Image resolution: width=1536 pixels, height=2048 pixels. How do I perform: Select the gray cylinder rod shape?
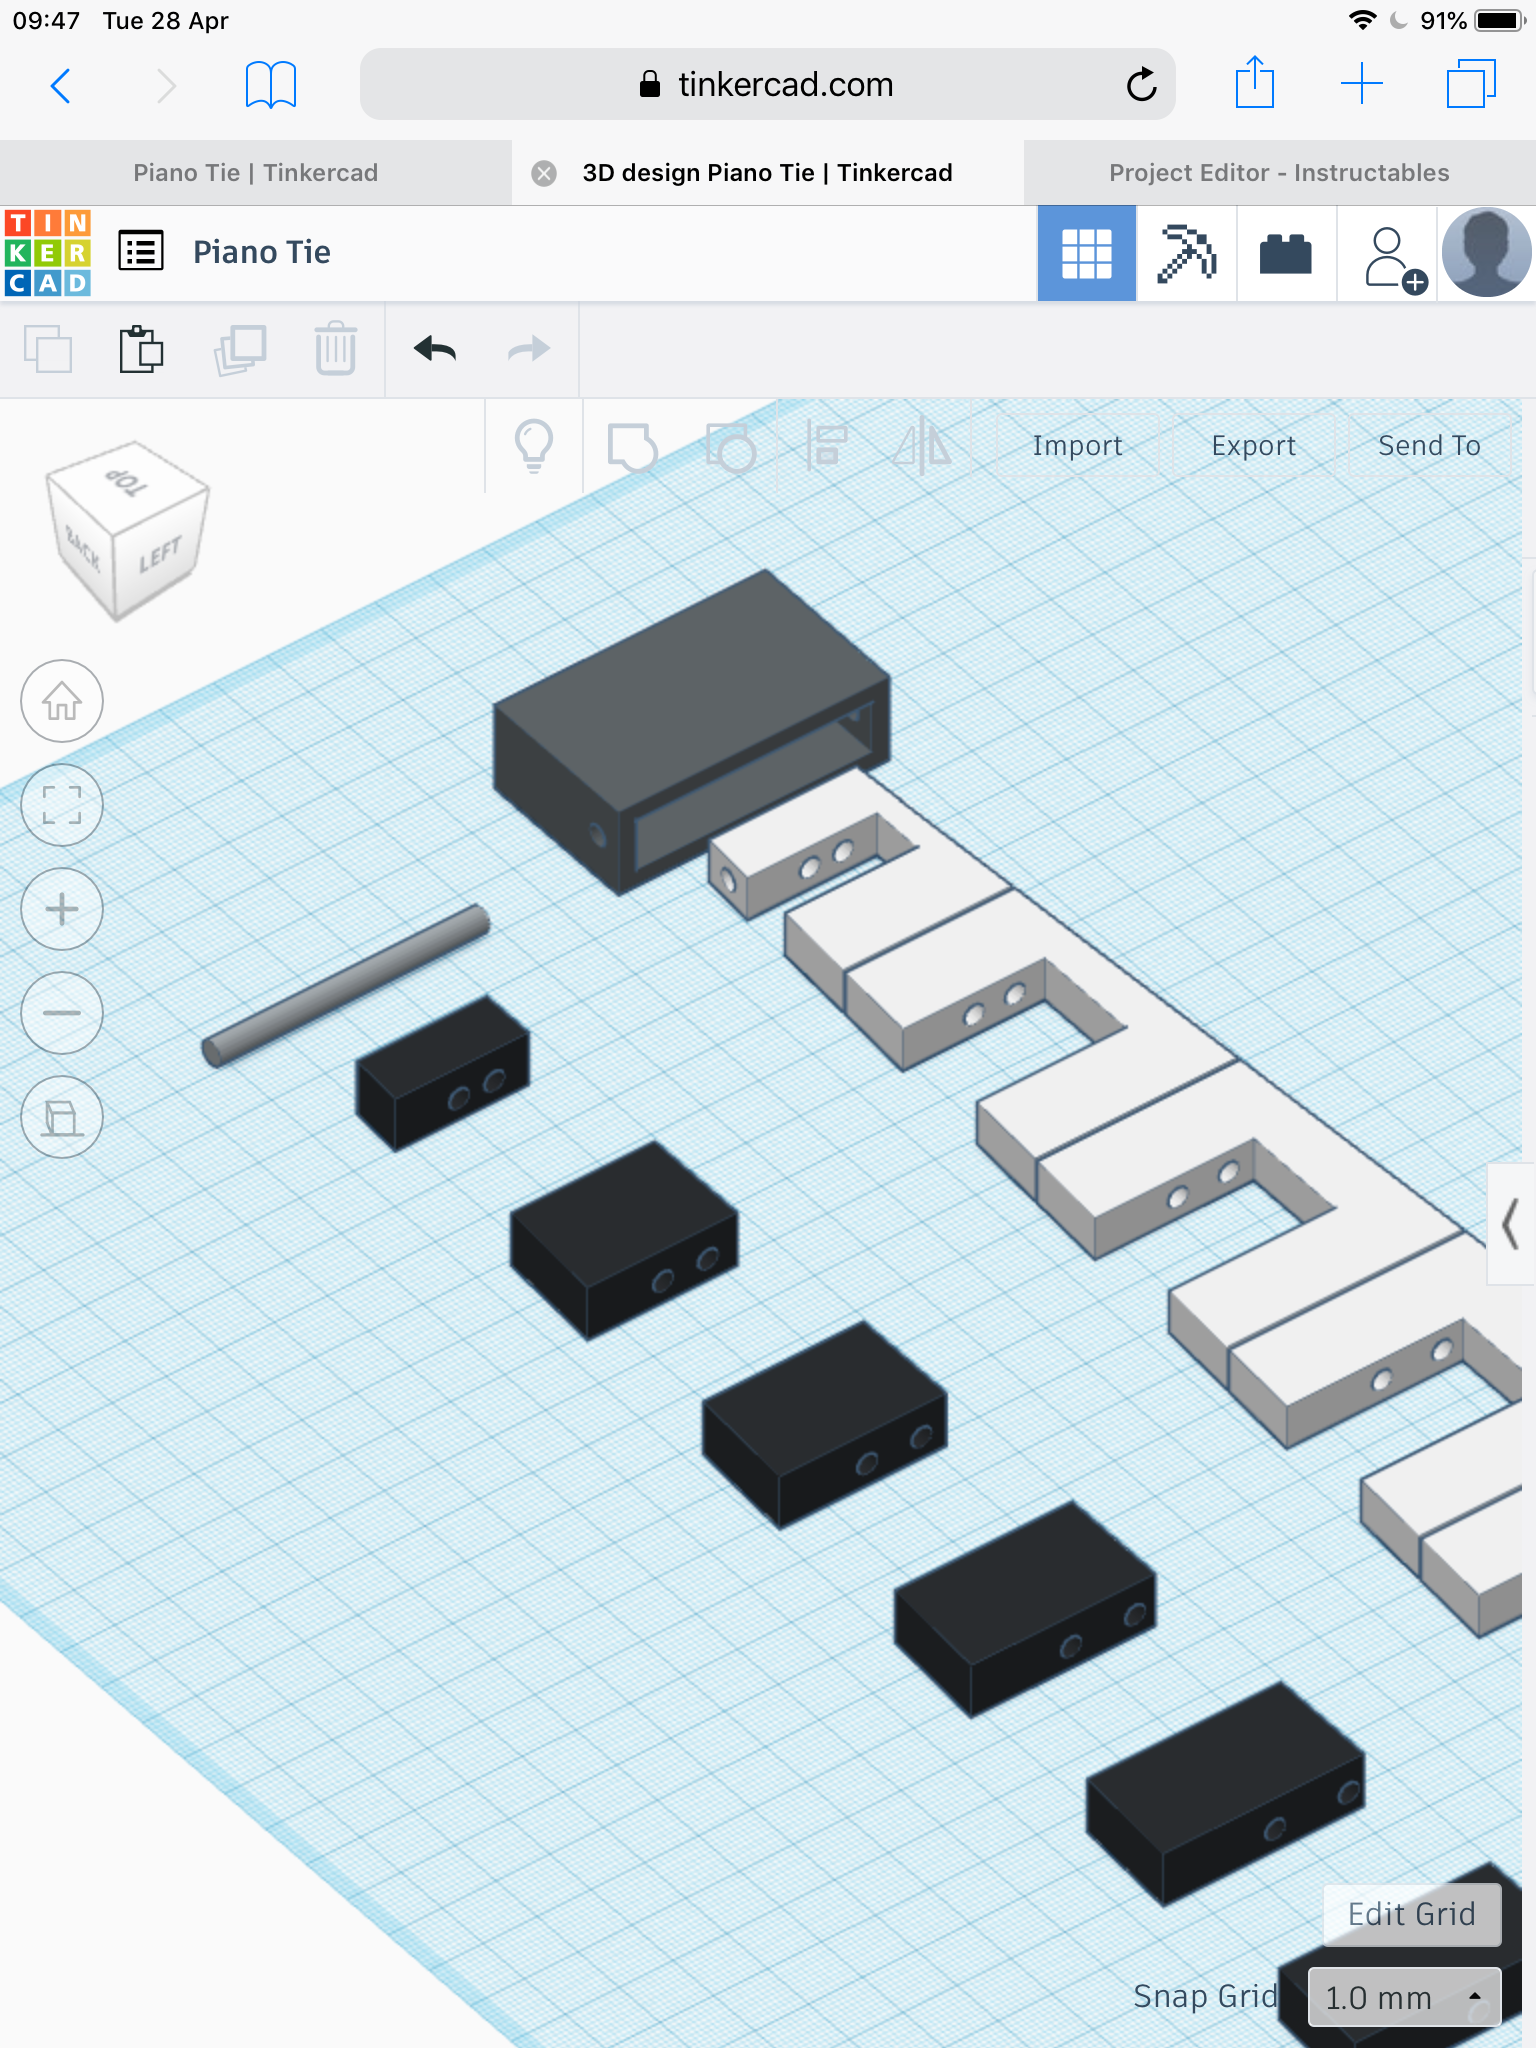pyautogui.click(x=345, y=986)
